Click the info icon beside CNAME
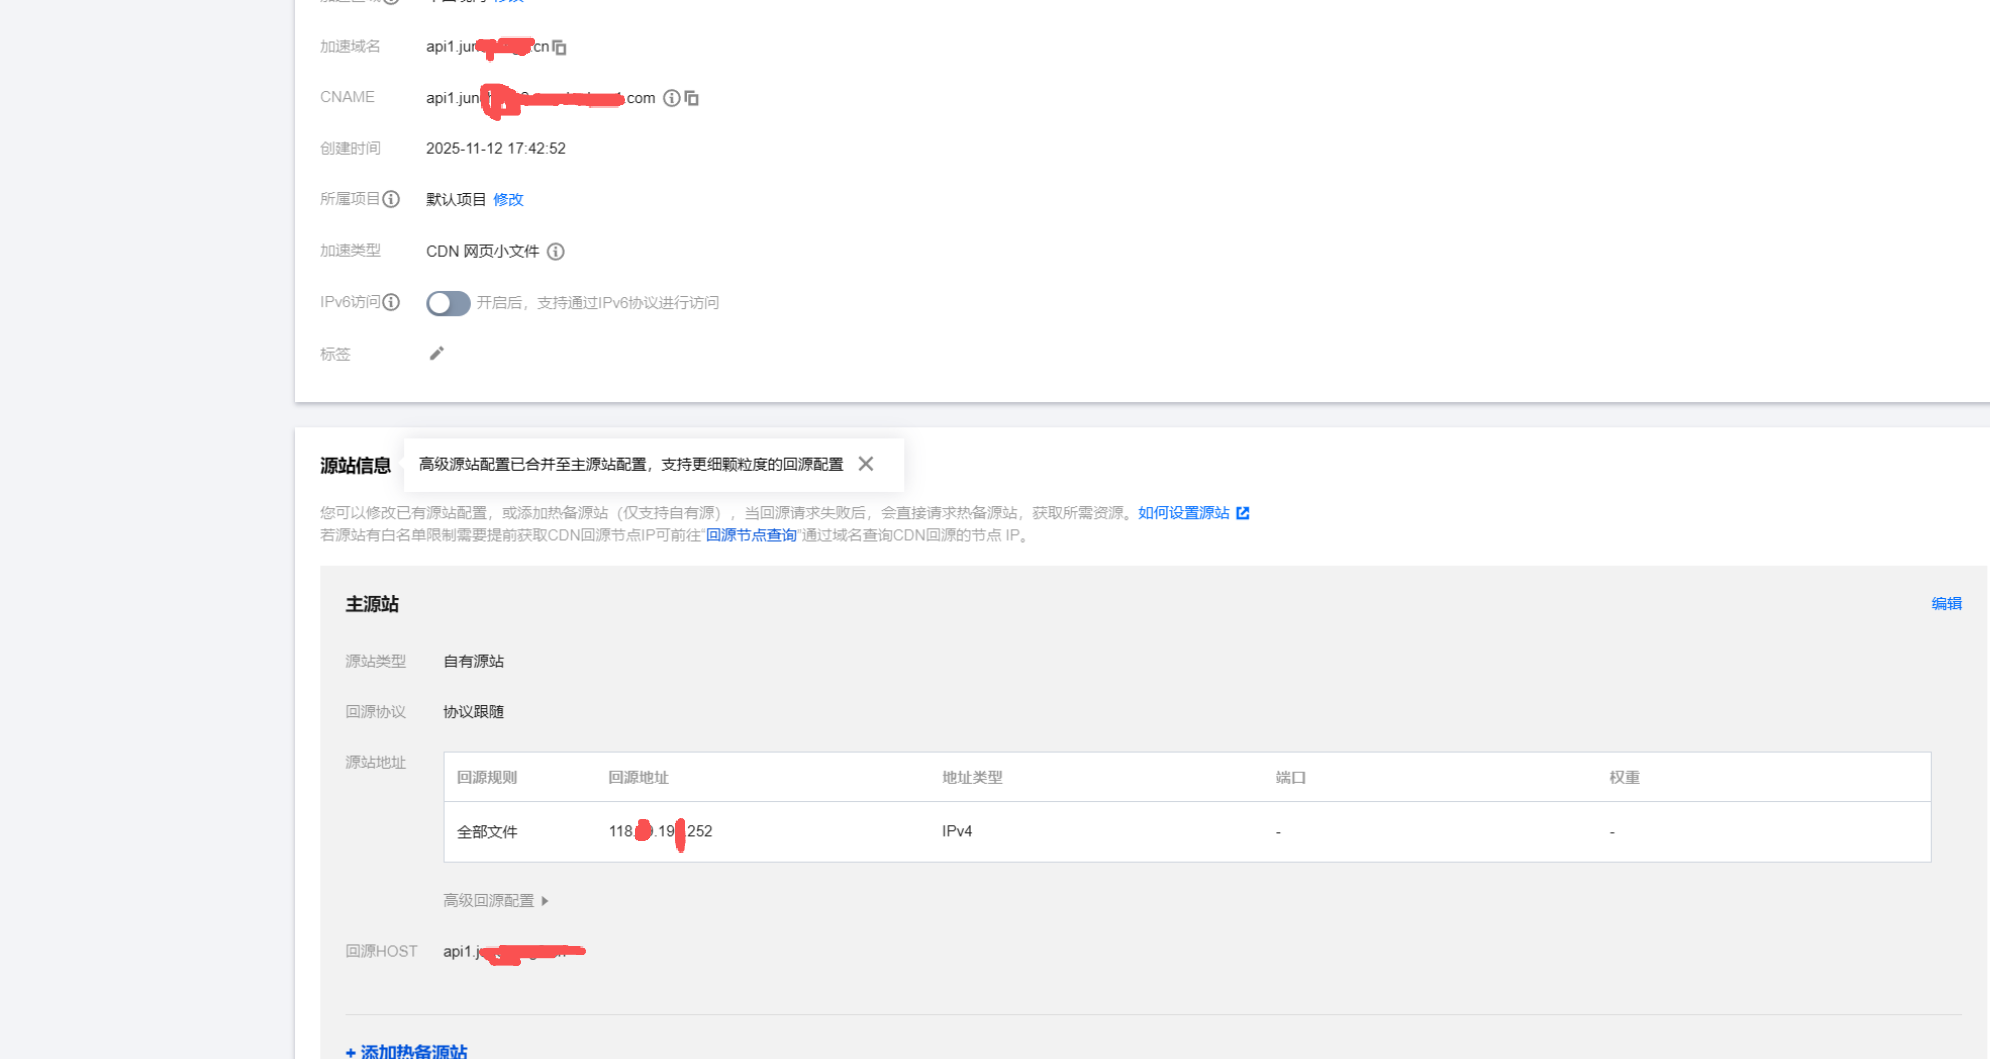Screen dimensions: 1990x1059 [x=672, y=98]
